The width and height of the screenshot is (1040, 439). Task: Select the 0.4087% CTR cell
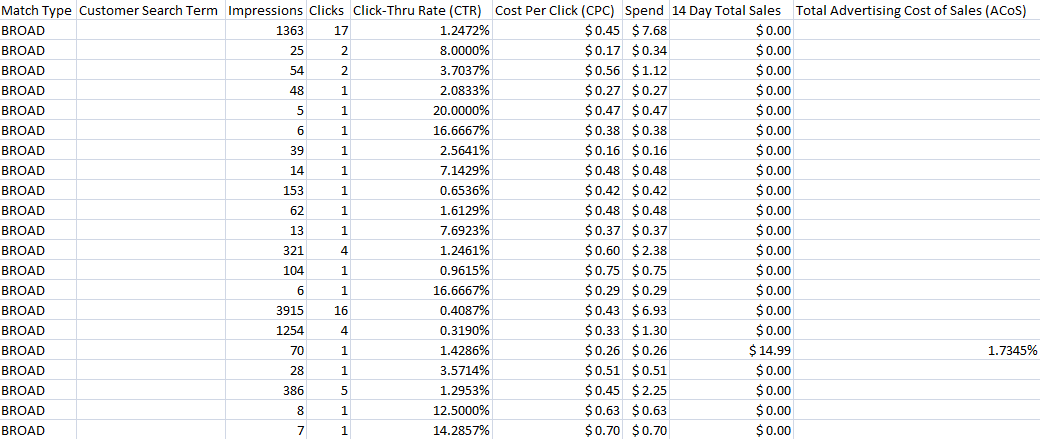click(421, 310)
